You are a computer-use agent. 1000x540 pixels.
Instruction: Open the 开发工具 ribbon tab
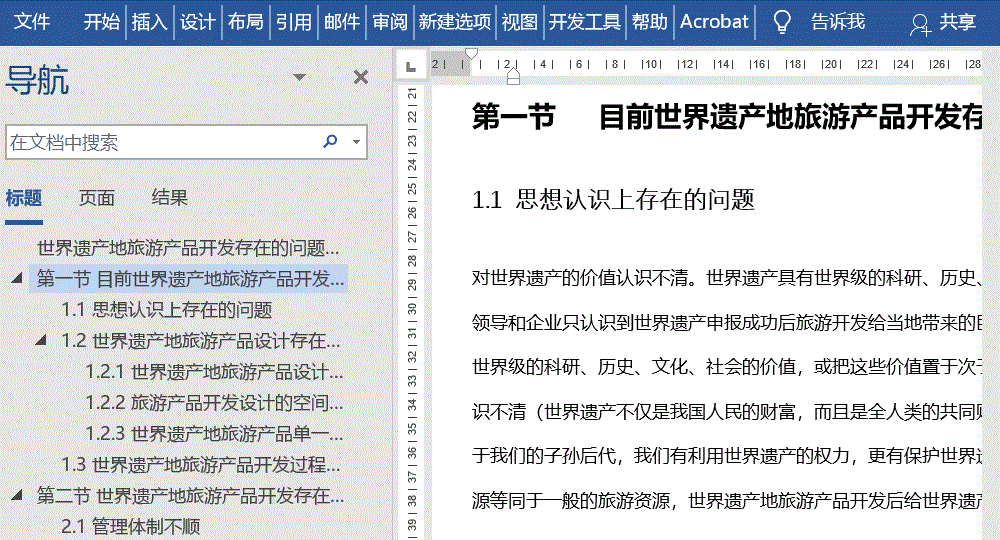coord(585,22)
